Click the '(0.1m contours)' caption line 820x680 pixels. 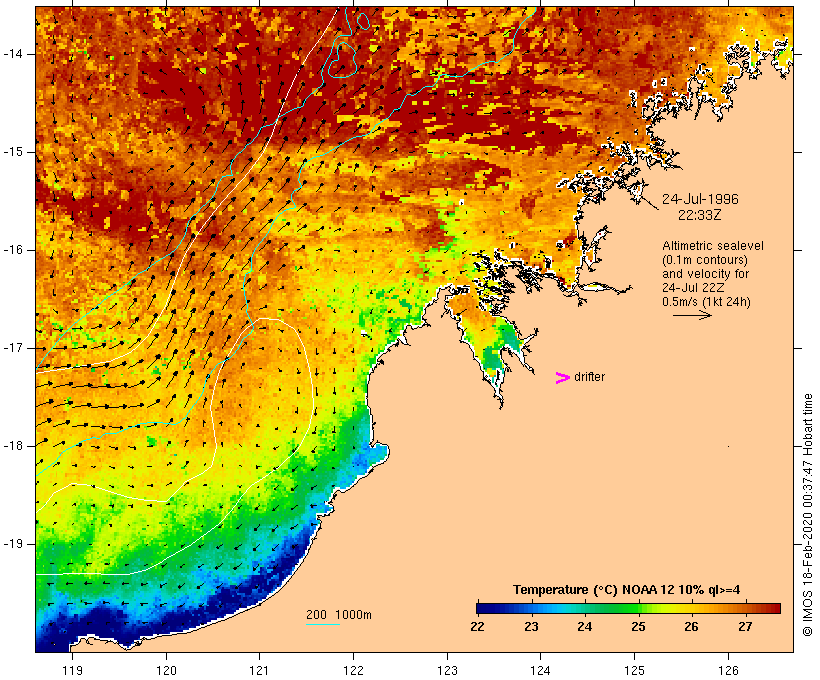click(x=705, y=260)
